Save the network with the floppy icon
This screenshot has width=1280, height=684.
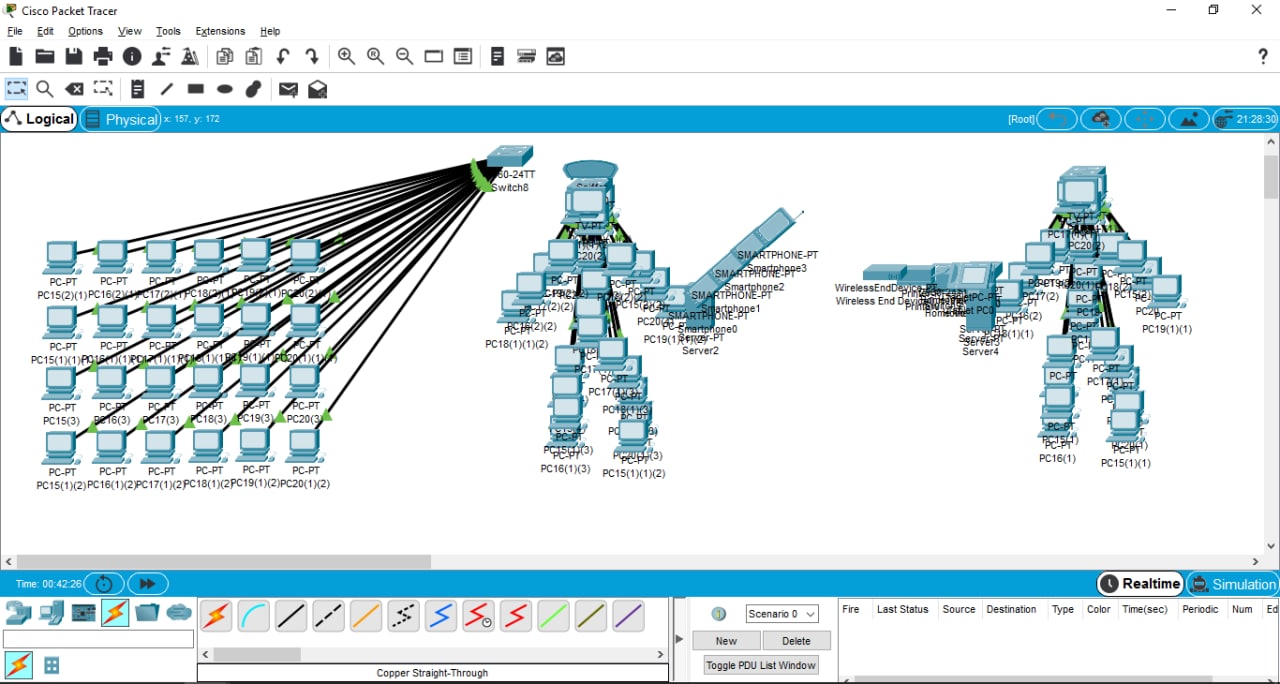click(x=74, y=57)
